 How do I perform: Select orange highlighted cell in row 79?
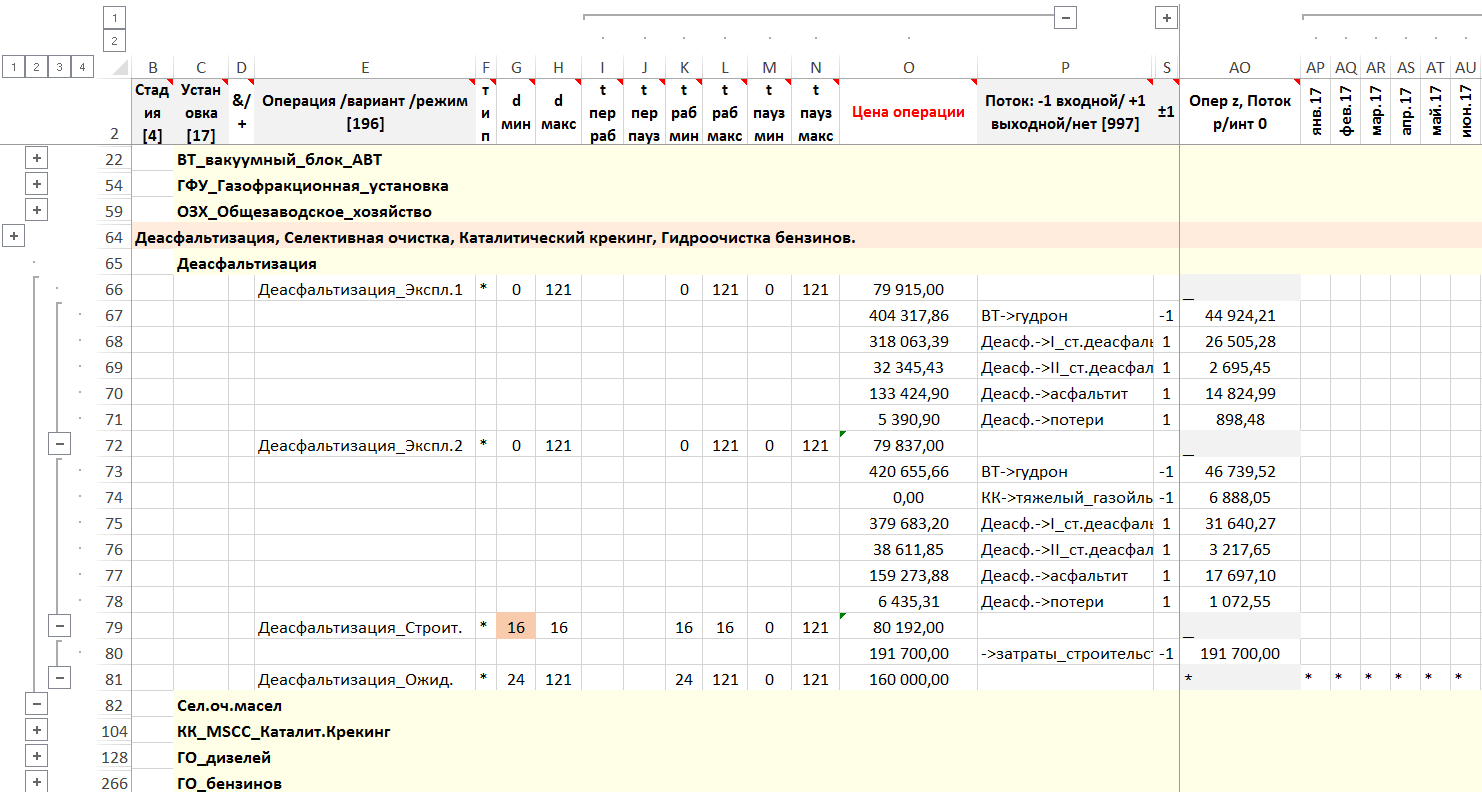click(x=516, y=627)
